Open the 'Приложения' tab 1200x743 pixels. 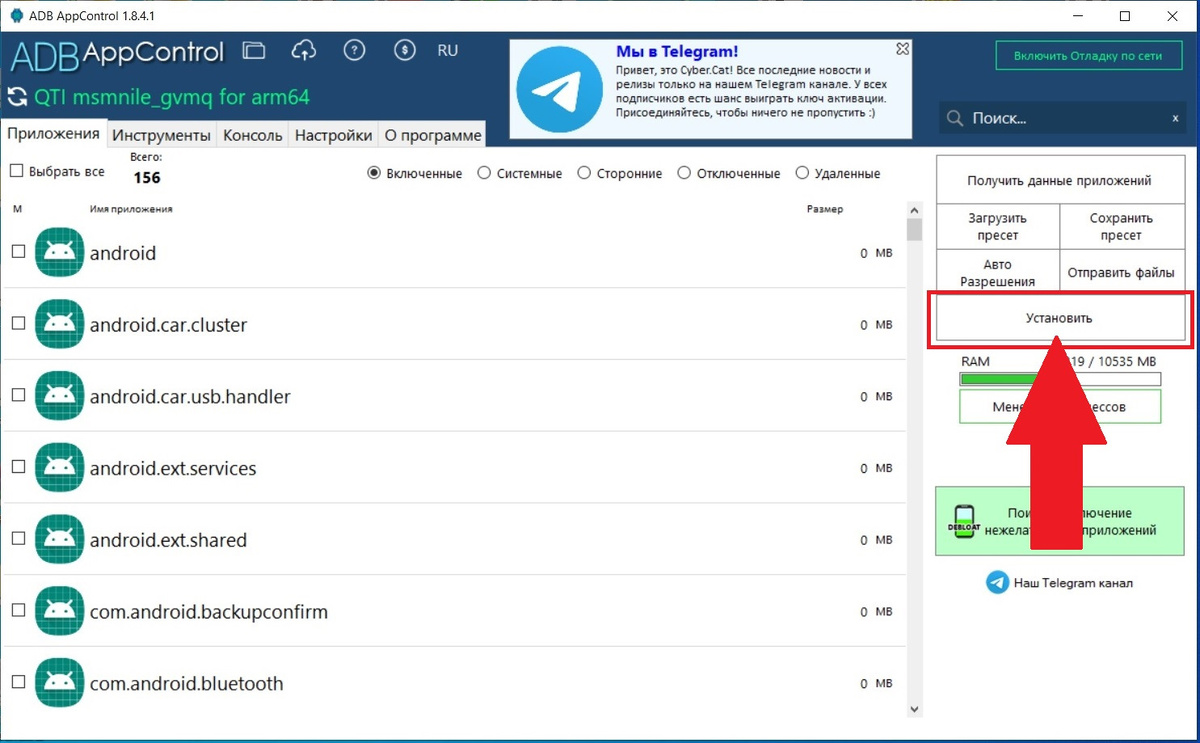point(53,134)
